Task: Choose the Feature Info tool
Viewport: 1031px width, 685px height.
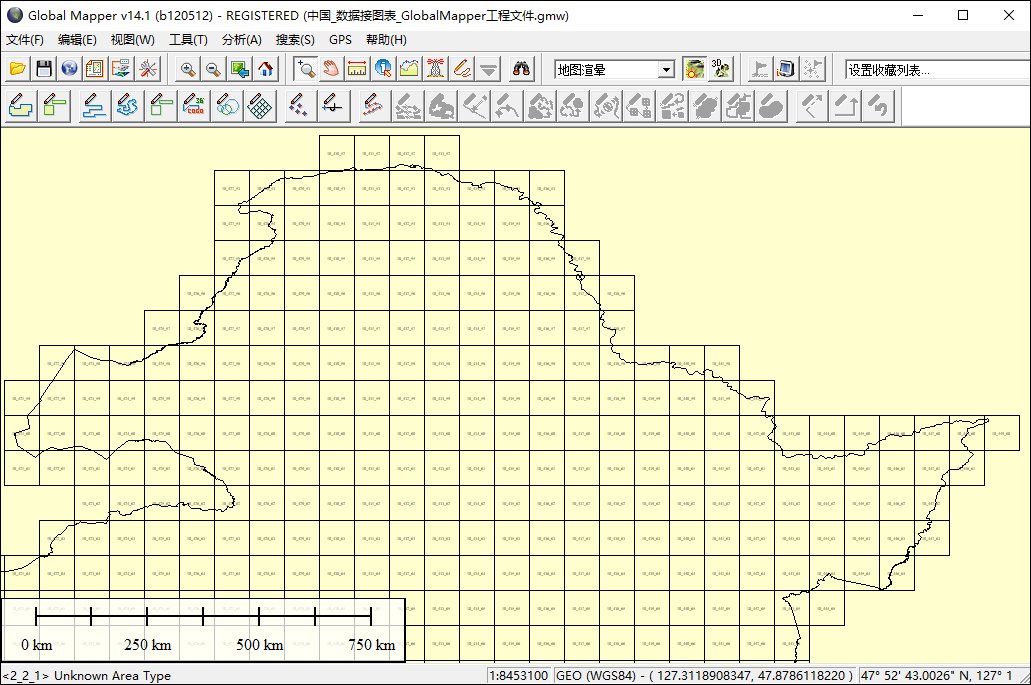Action: pos(383,69)
